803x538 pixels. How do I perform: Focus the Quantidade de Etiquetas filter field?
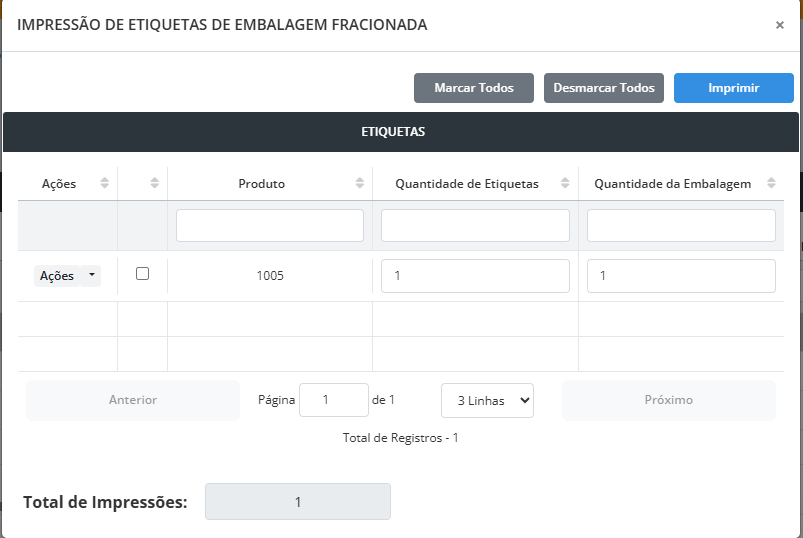pyautogui.click(x=475, y=225)
